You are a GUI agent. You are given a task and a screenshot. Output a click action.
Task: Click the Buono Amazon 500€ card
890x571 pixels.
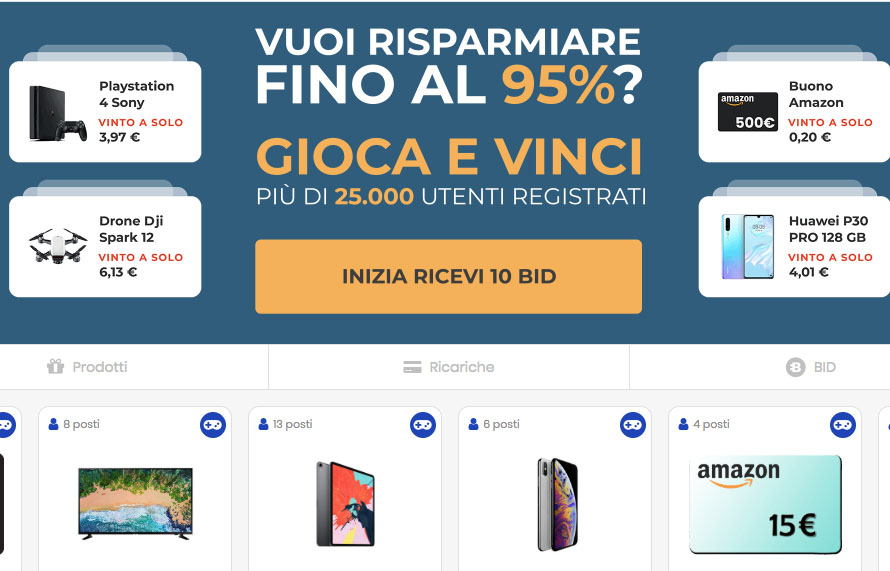coord(794,111)
